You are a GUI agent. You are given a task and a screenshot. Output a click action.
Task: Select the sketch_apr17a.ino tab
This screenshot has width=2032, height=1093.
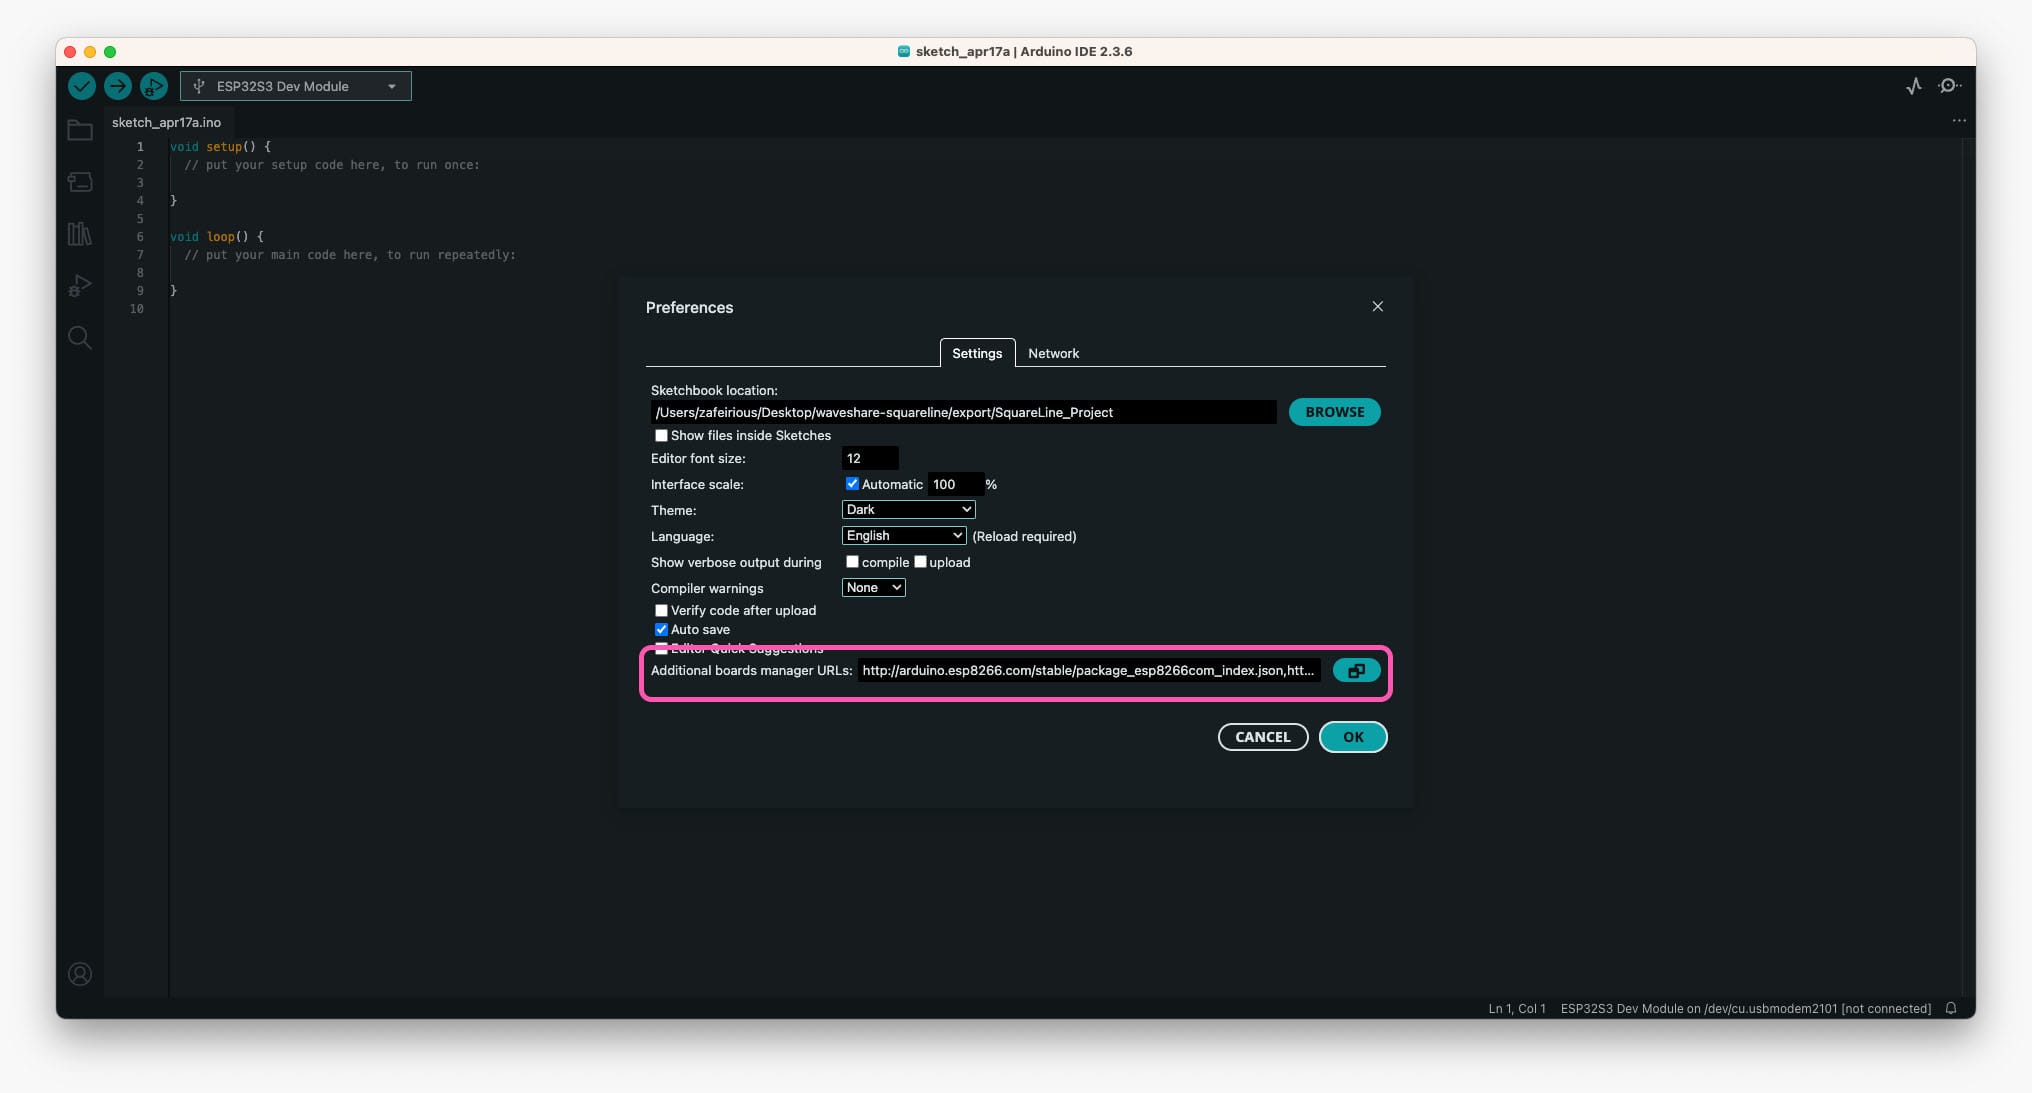[x=166, y=122]
